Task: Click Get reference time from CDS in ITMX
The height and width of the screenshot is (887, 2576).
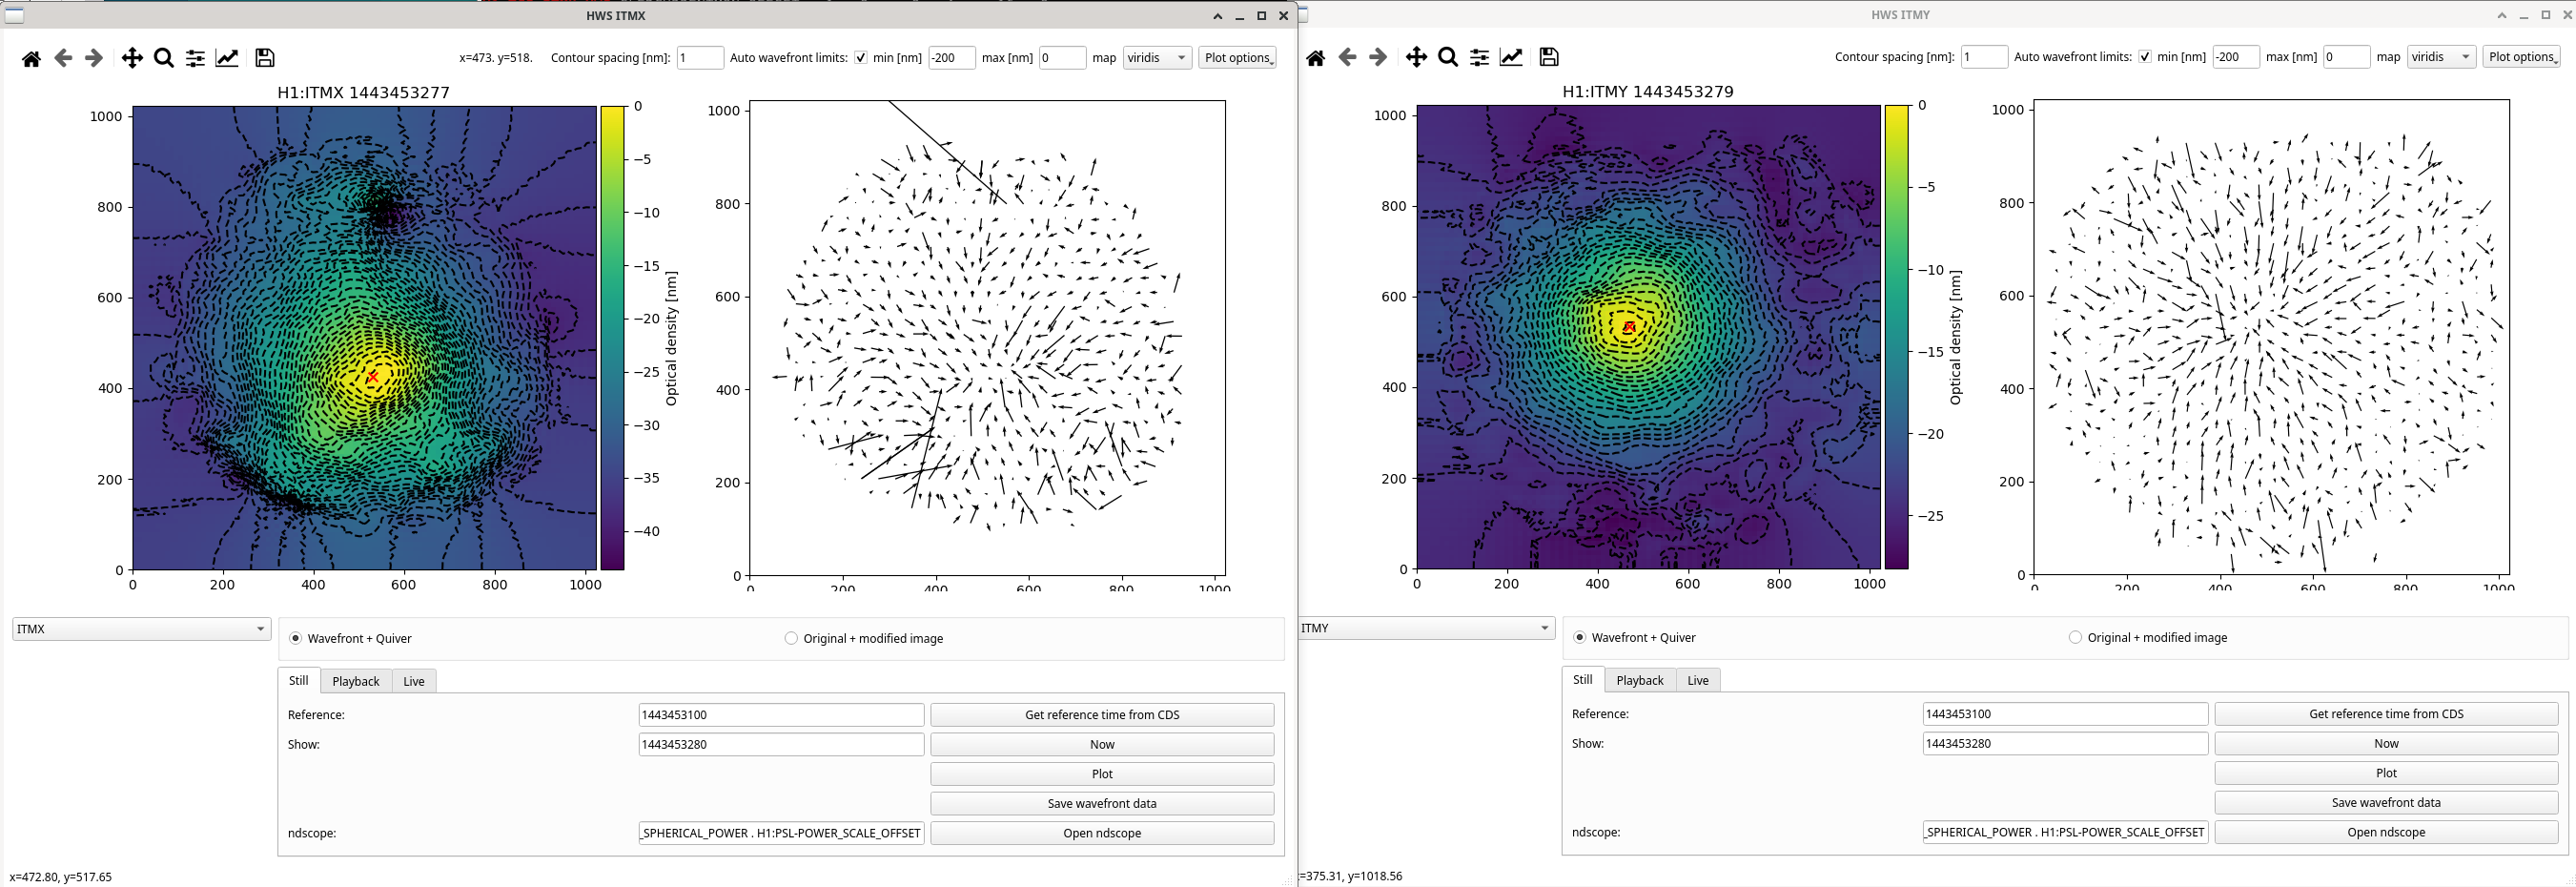Action: (1102, 715)
